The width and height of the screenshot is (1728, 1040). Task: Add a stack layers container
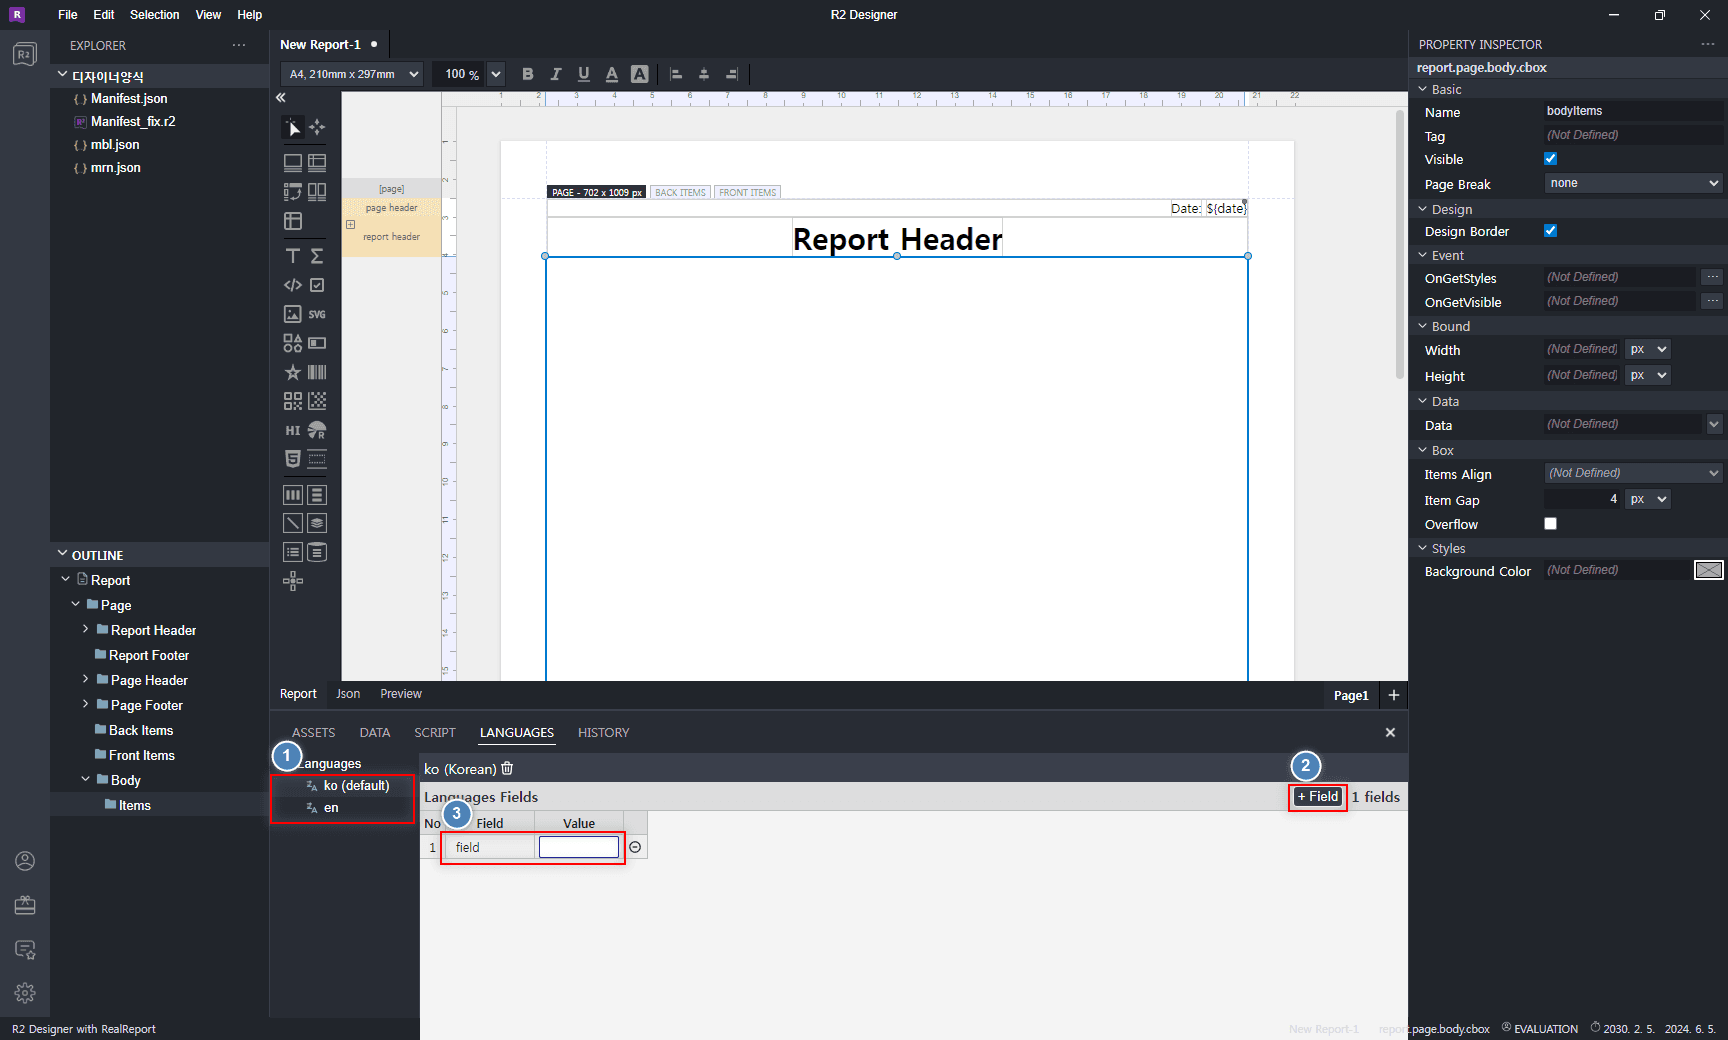[x=317, y=523]
